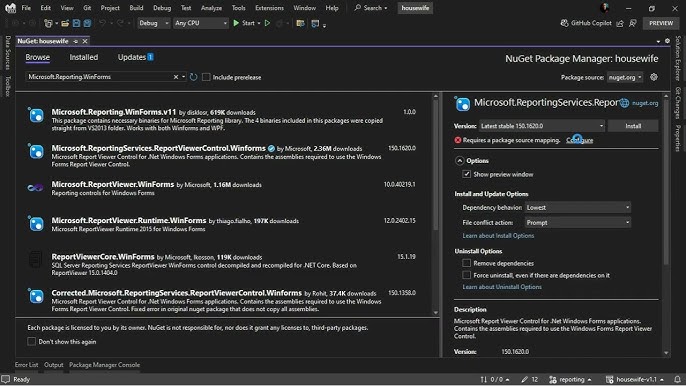The image size is (686, 386).
Task: Click the document well gear icon
Action: click(667, 41)
